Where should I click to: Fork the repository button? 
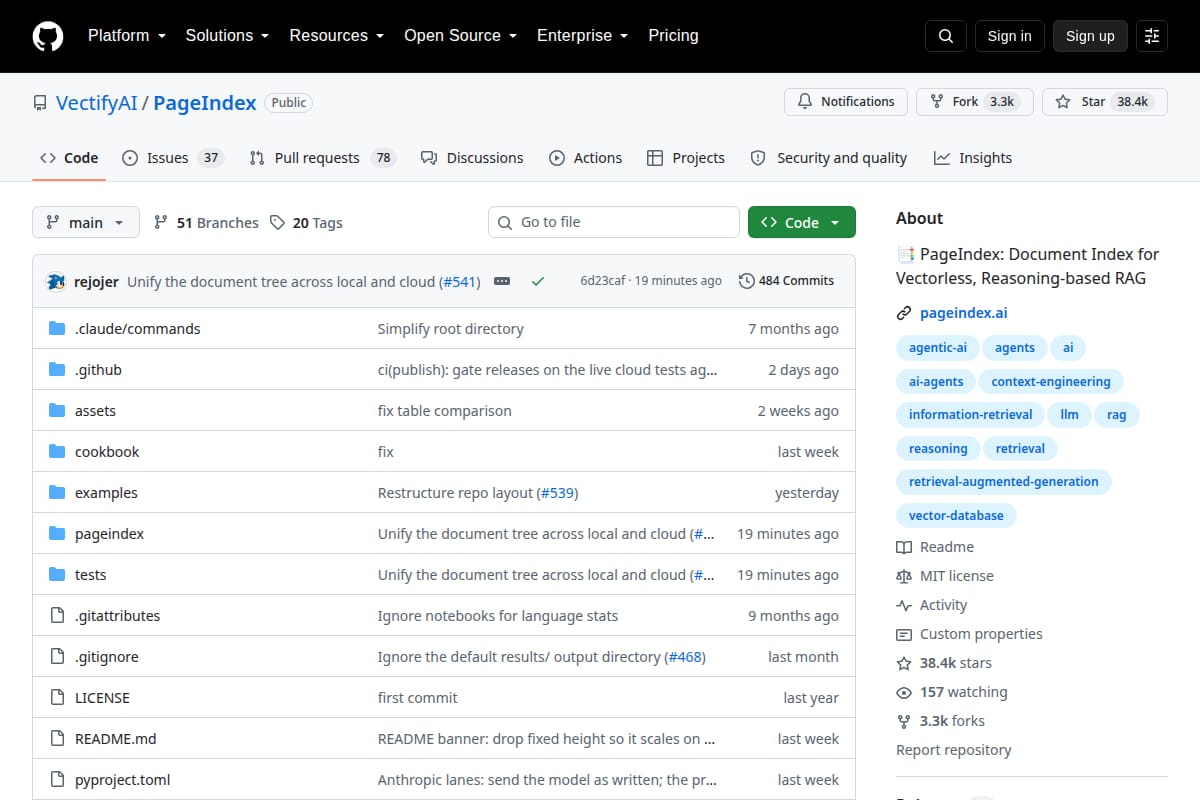coord(974,102)
